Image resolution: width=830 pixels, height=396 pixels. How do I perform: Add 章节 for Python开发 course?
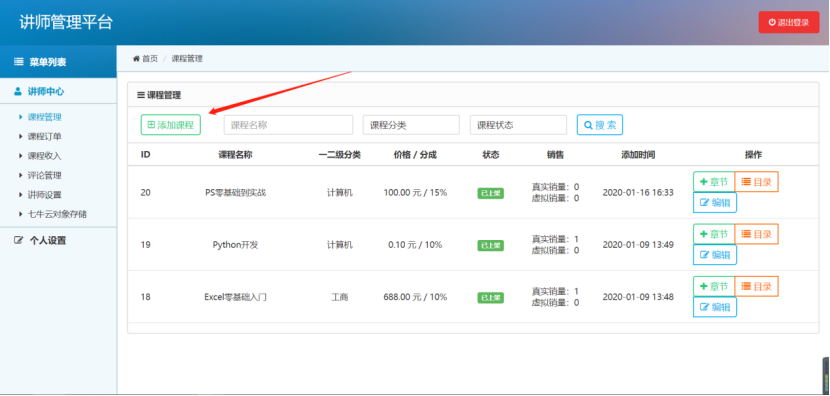click(x=714, y=234)
